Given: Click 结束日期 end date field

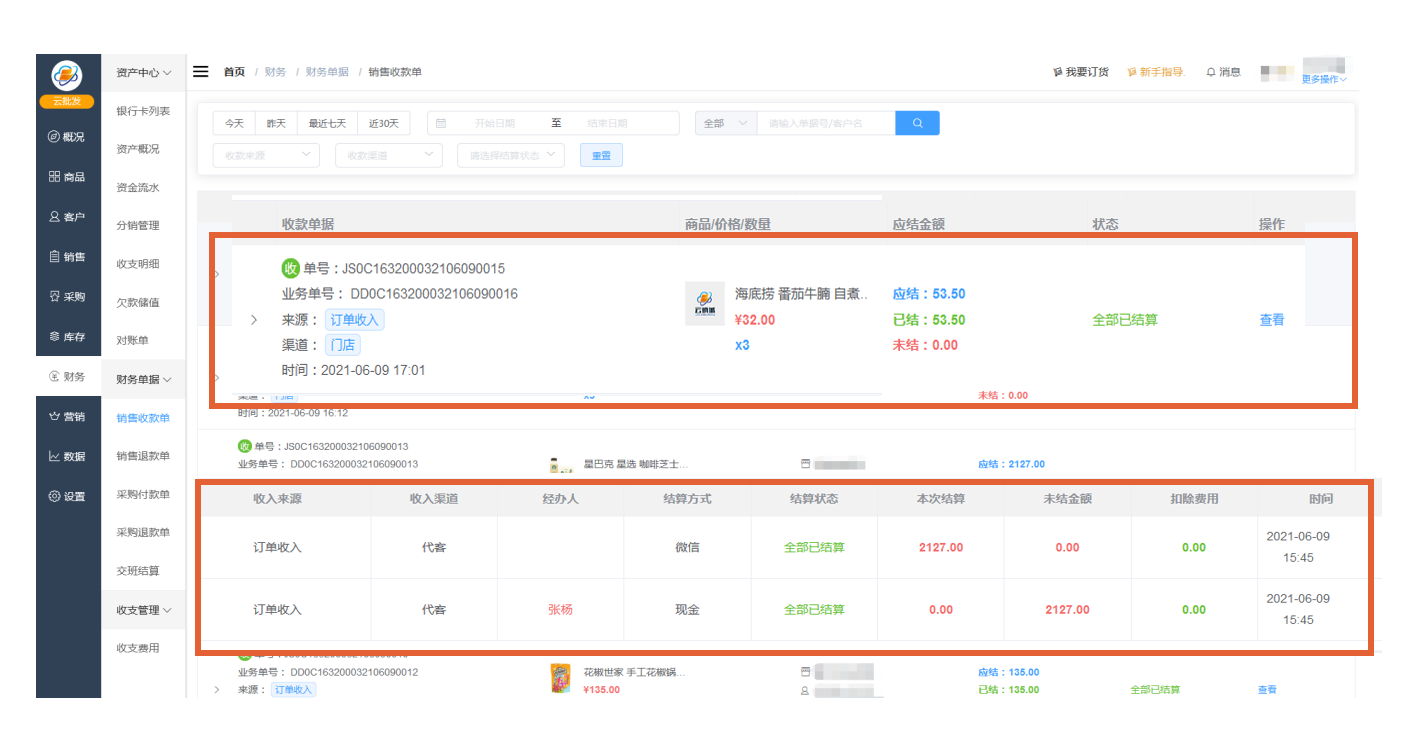Looking at the screenshot, I should coord(607,123).
